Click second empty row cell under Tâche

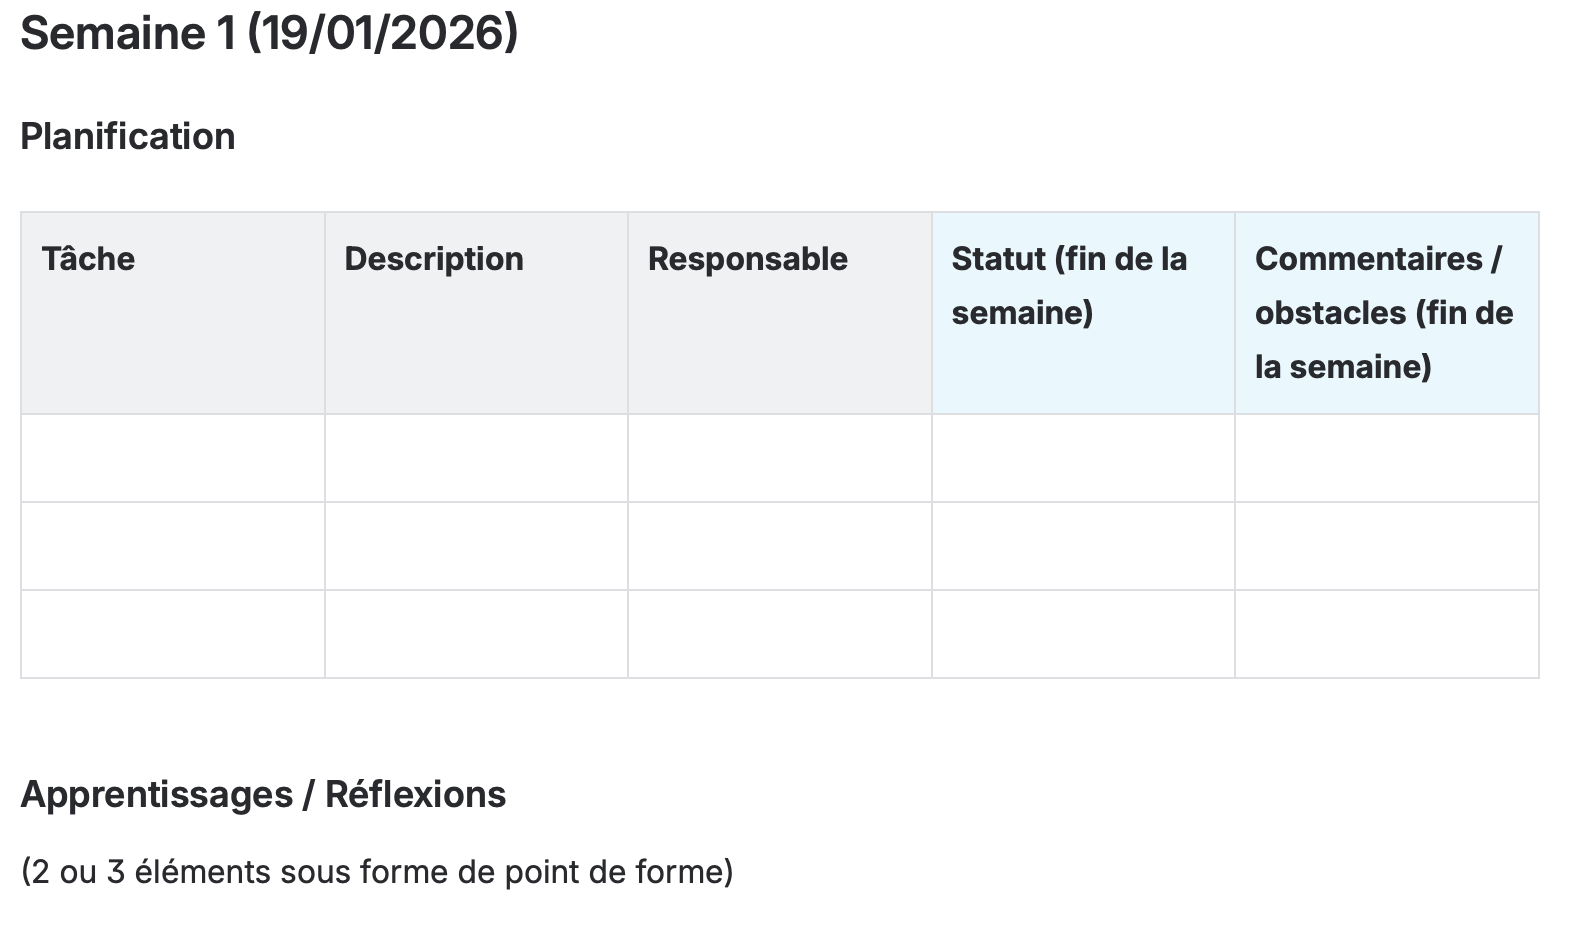click(x=173, y=546)
